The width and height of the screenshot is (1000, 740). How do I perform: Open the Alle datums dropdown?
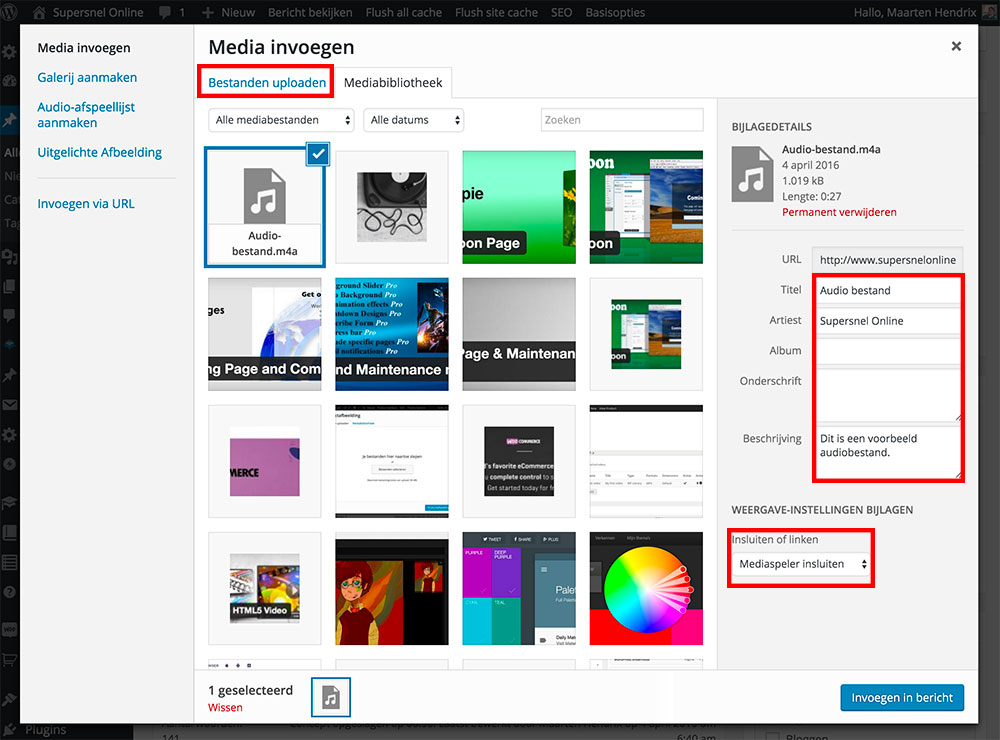(414, 118)
